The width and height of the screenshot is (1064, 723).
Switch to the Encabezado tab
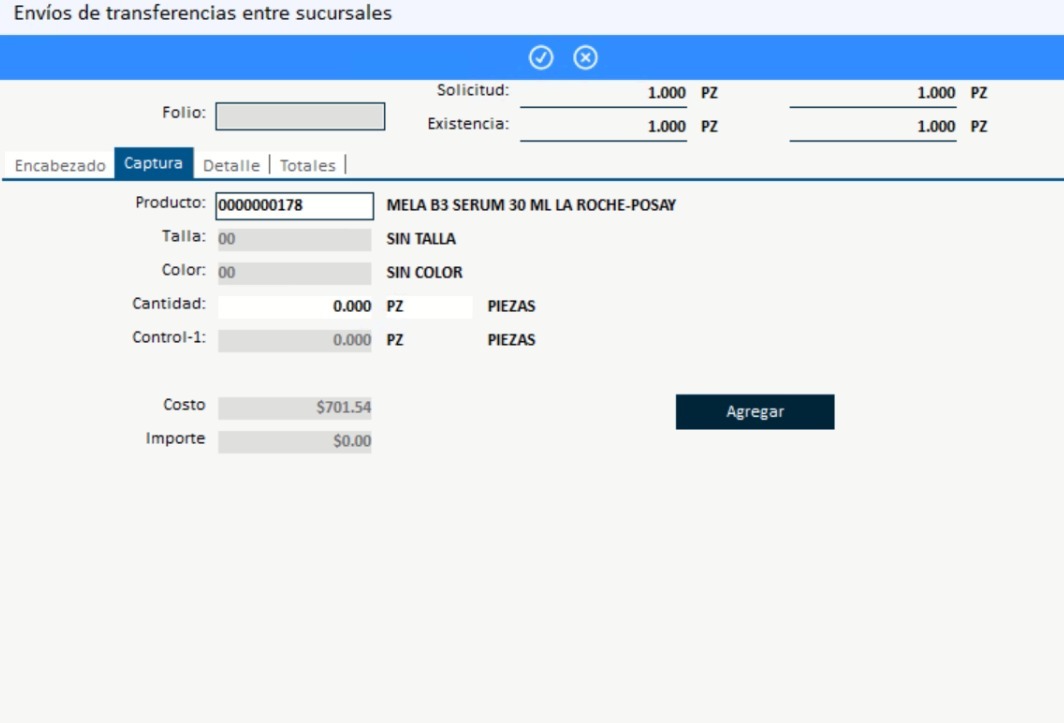[x=60, y=166]
